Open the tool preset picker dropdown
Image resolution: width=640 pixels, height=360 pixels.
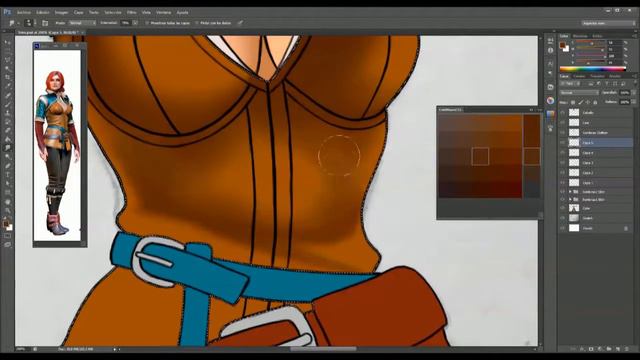13,23
